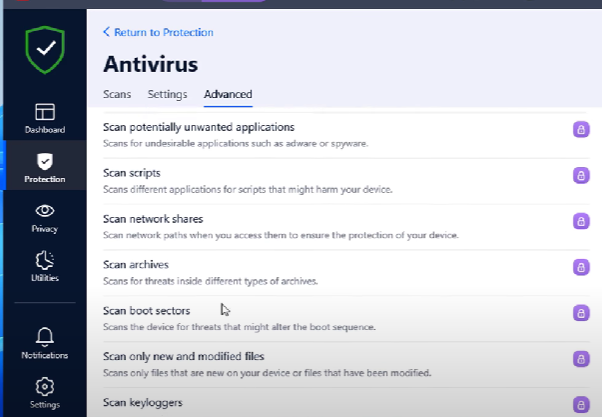Click lock icon beside Scan archives

[580, 267]
